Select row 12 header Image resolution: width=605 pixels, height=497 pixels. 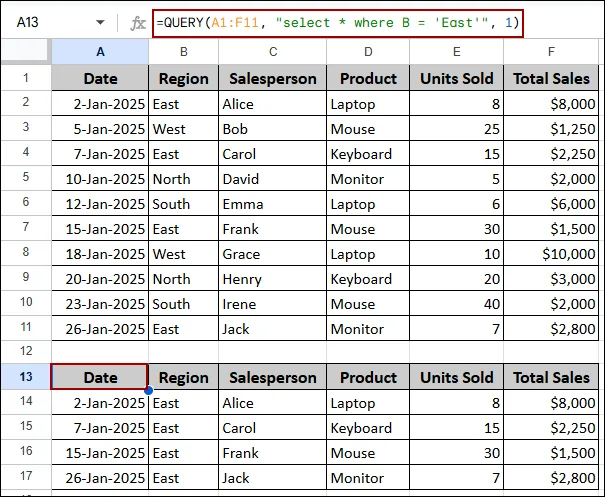26,351
